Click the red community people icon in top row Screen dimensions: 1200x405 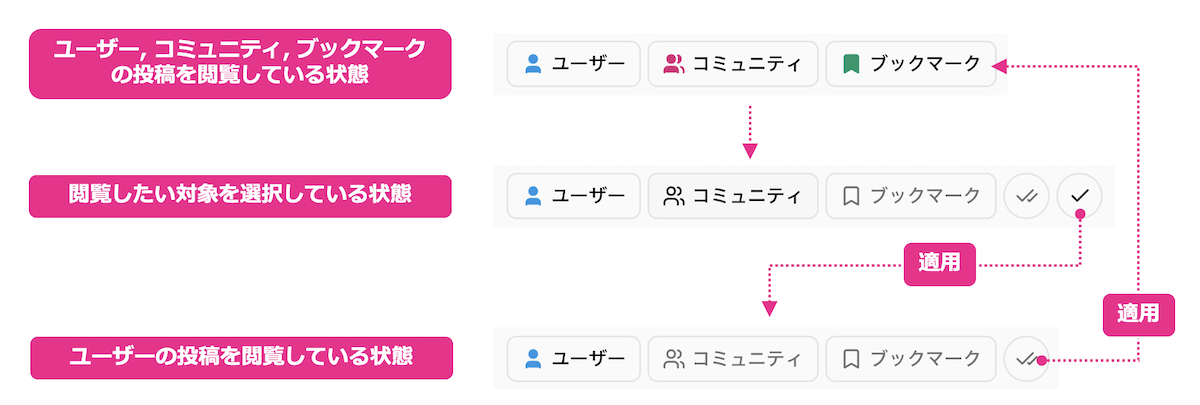(673, 64)
